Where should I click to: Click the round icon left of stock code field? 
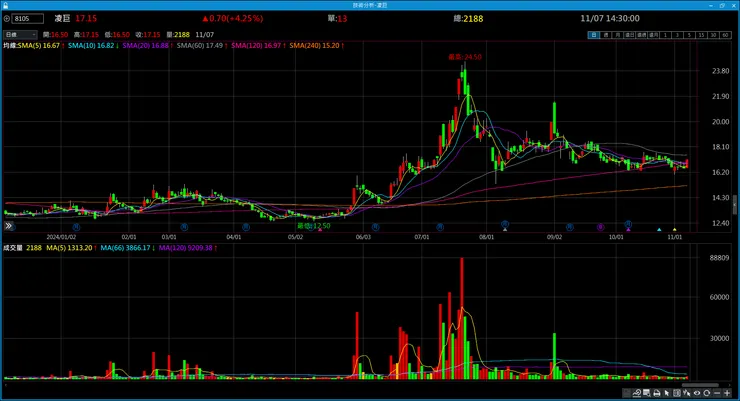pos(7,19)
